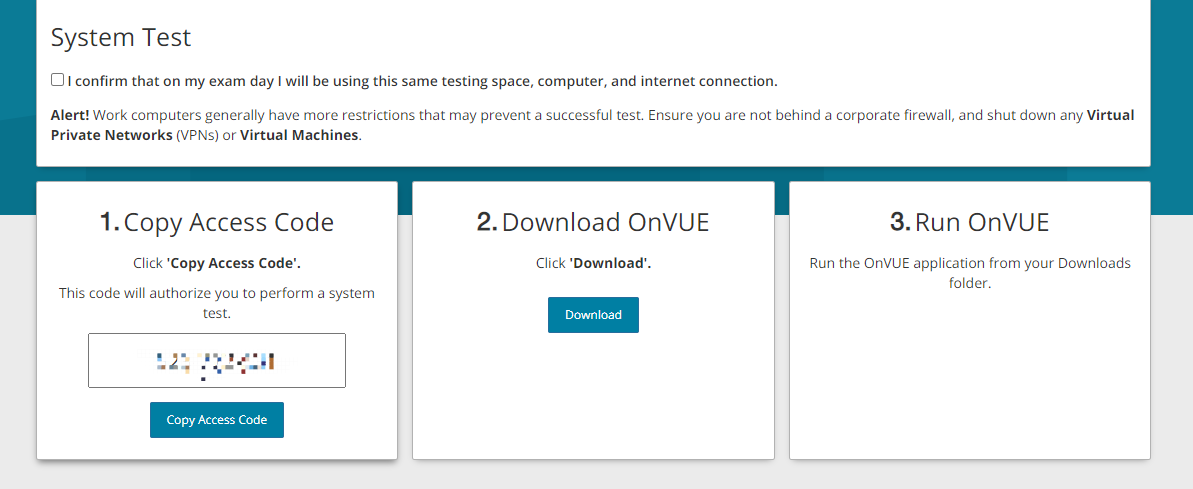This screenshot has width=1193, height=489.
Task: Click the '3. Run OnVUE' heading
Action: 969,222
